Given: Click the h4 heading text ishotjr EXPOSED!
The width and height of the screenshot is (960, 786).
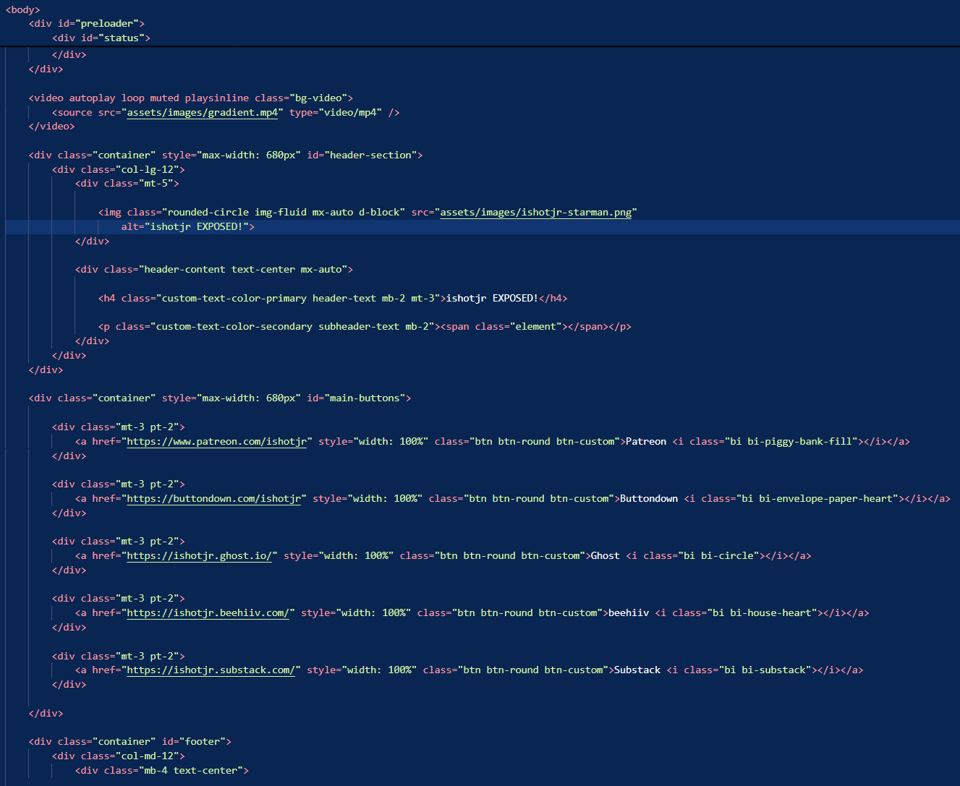Looking at the screenshot, I should 492,298.
